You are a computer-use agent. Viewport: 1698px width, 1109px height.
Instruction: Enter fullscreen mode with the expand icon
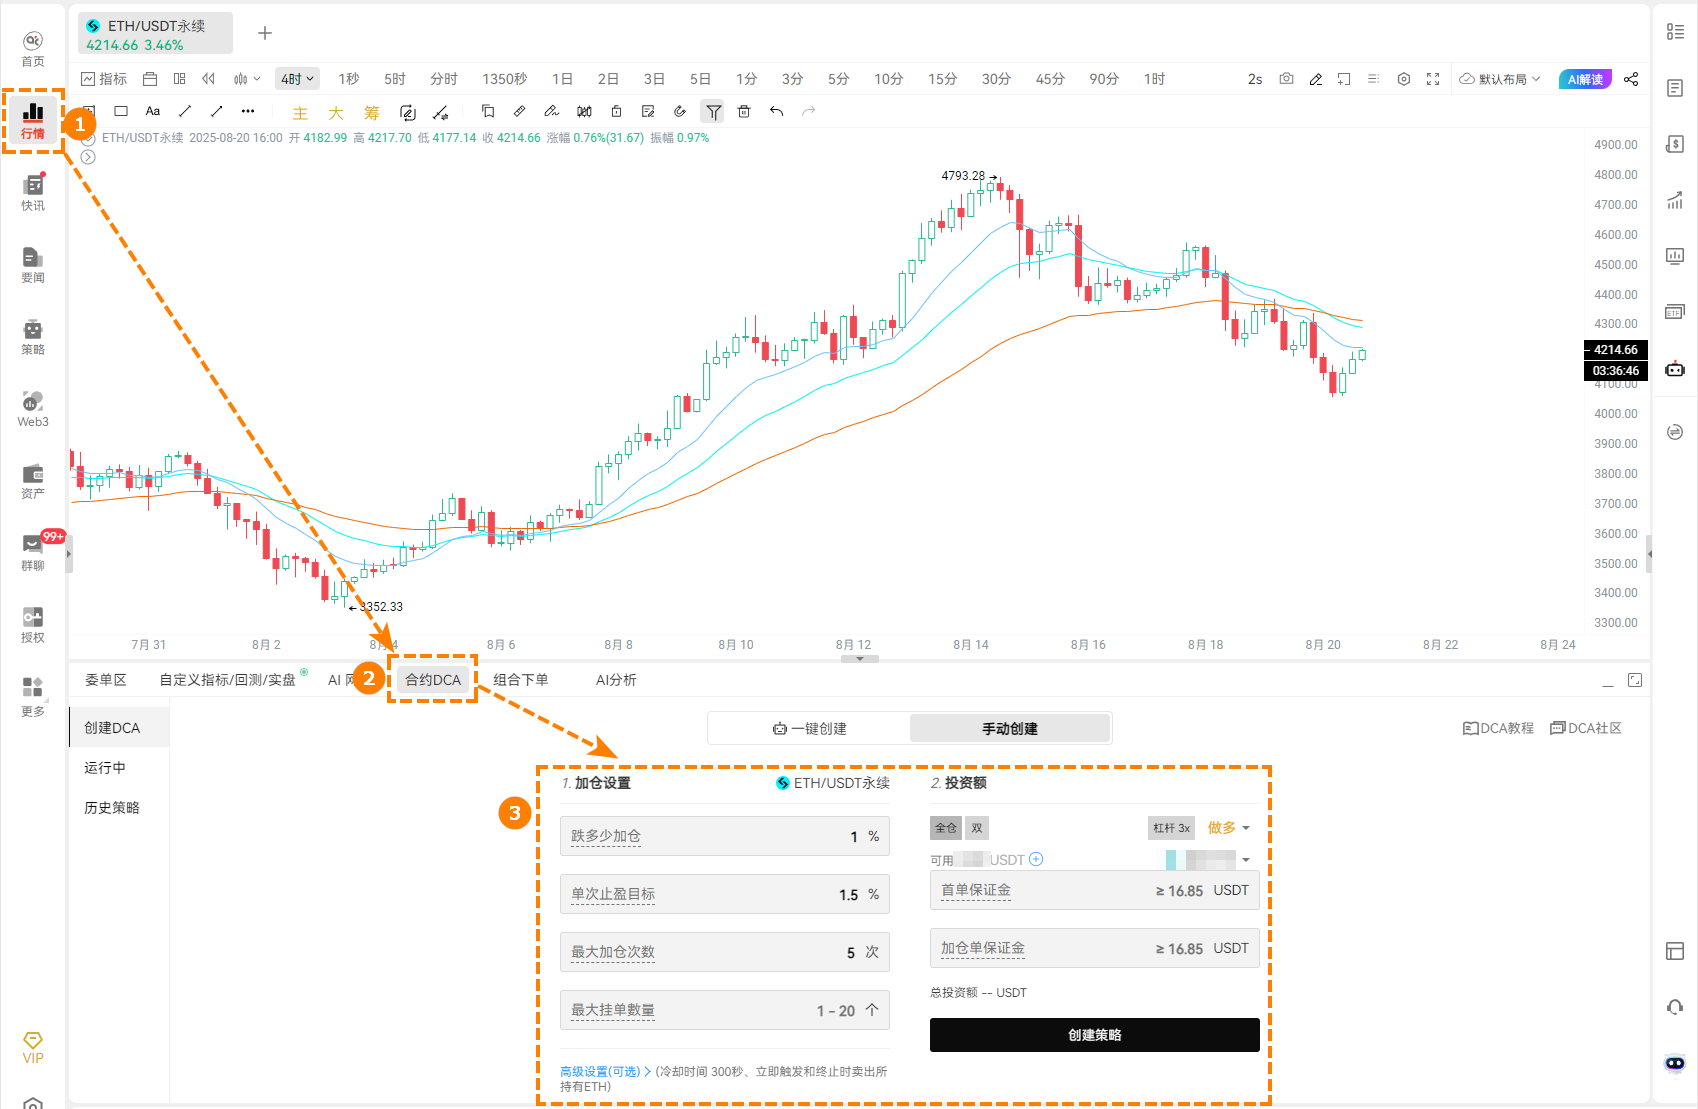coord(1434,78)
